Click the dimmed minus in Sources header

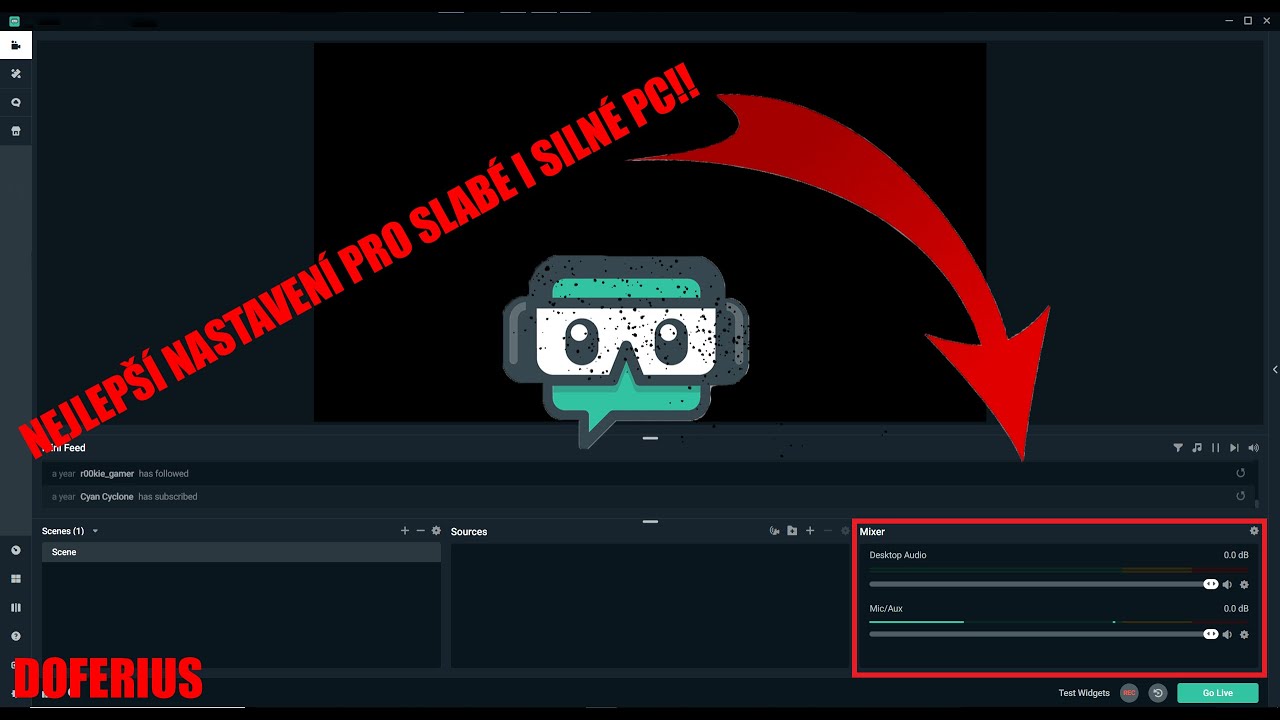tap(827, 531)
